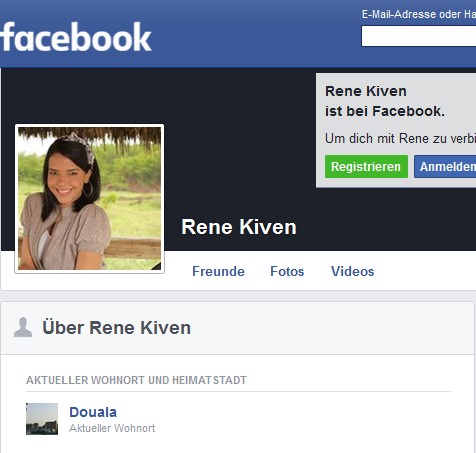Click the blue Anmelden button
The image size is (476, 453).
(x=445, y=166)
